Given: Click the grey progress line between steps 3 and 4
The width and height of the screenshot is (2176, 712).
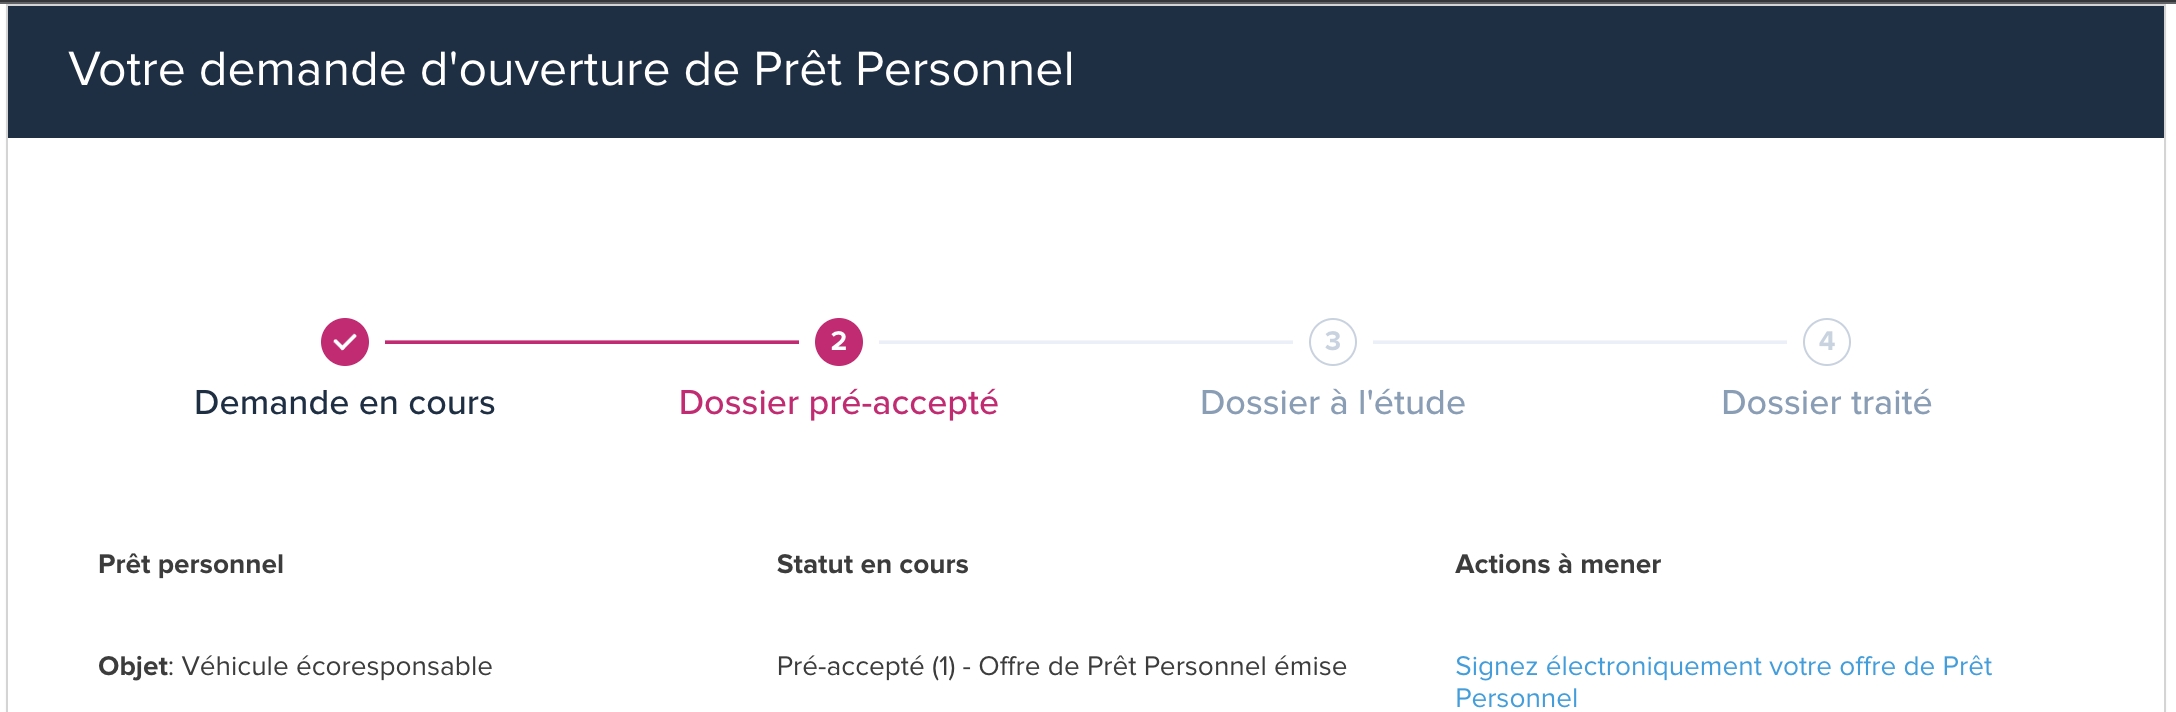Looking at the screenshot, I should [x=1580, y=342].
